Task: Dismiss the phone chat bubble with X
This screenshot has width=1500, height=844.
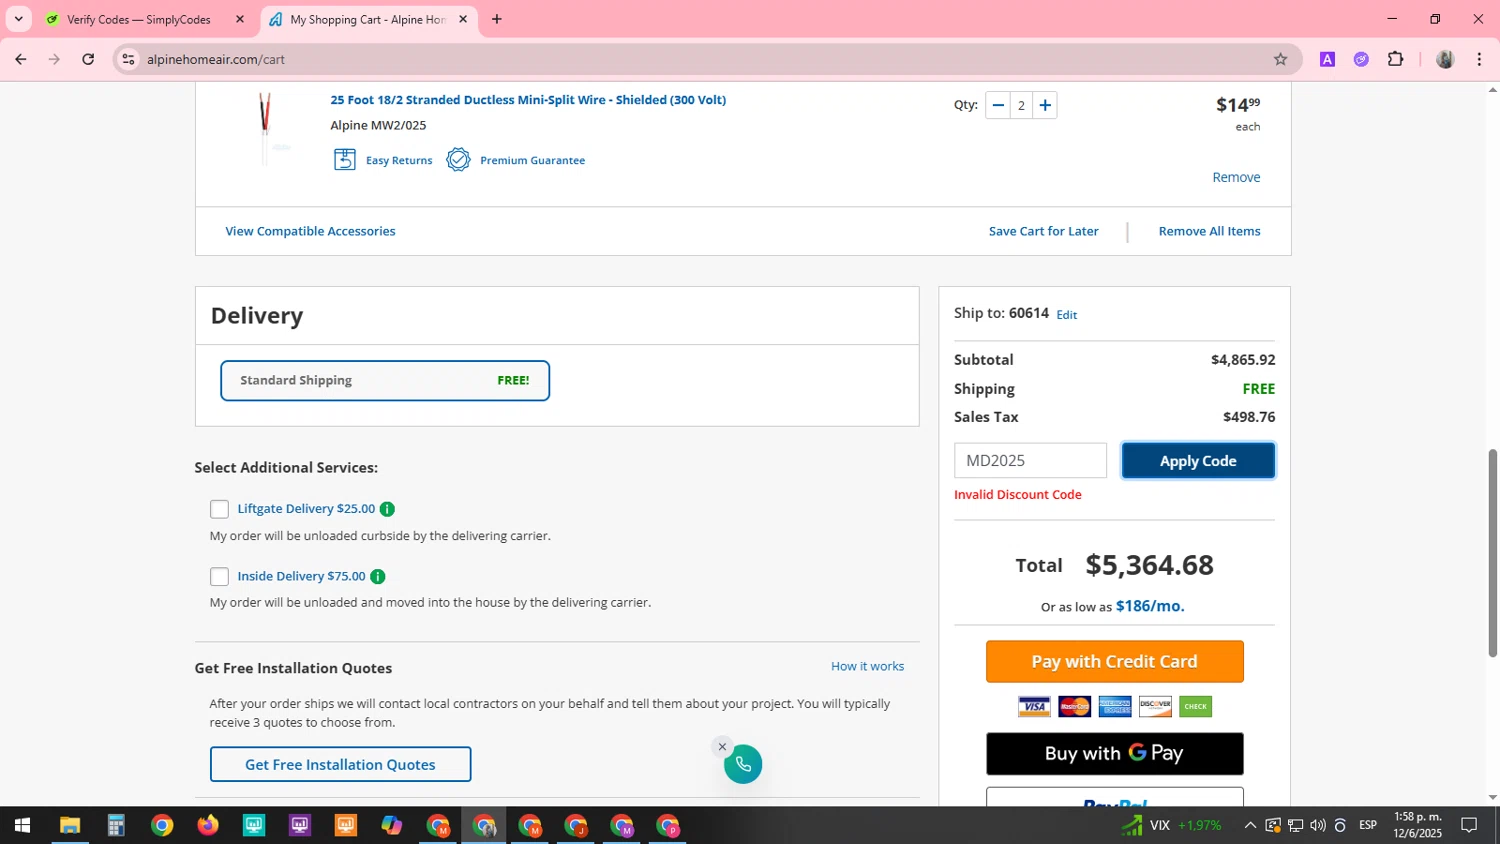Action: (722, 747)
